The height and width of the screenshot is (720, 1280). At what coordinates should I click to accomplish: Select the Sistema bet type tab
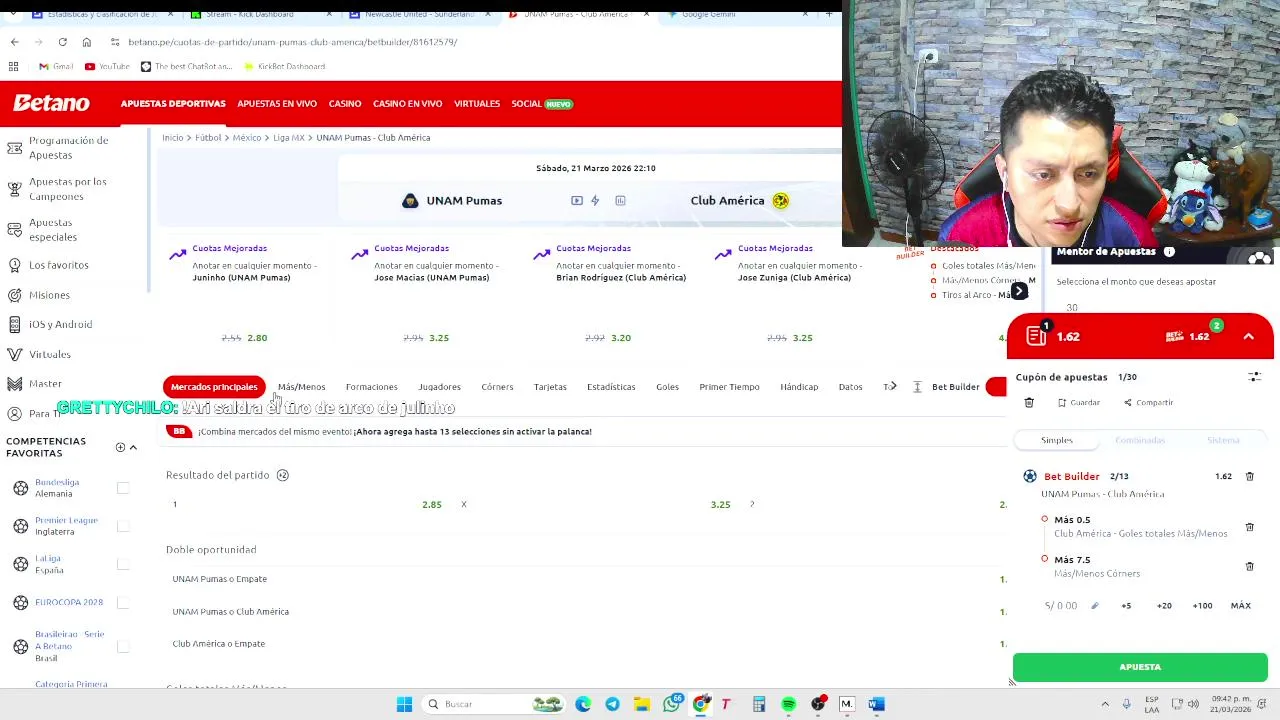coord(1223,440)
